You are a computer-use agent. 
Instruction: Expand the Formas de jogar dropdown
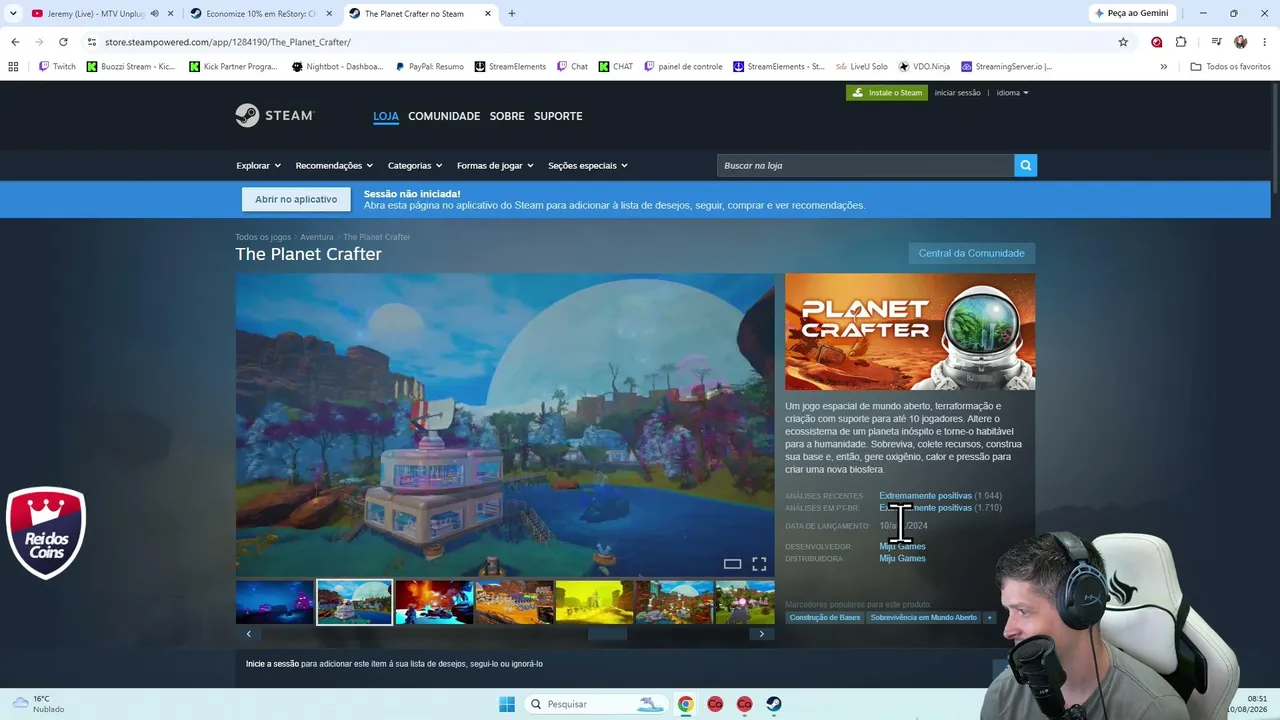[x=495, y=165]
